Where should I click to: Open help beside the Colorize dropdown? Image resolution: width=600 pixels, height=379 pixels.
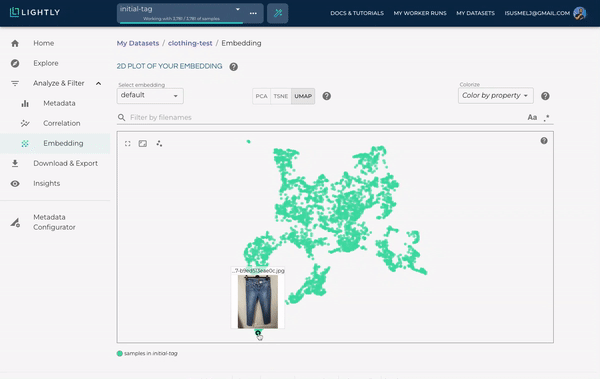pyautogui.click(x=545, y=96)
